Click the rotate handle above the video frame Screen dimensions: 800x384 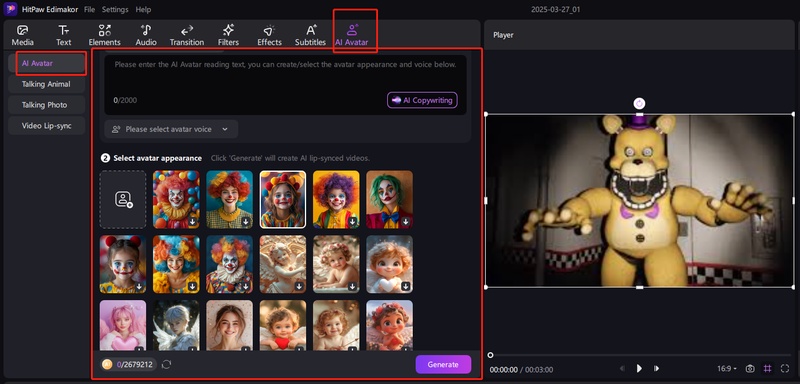coord(639,104)
